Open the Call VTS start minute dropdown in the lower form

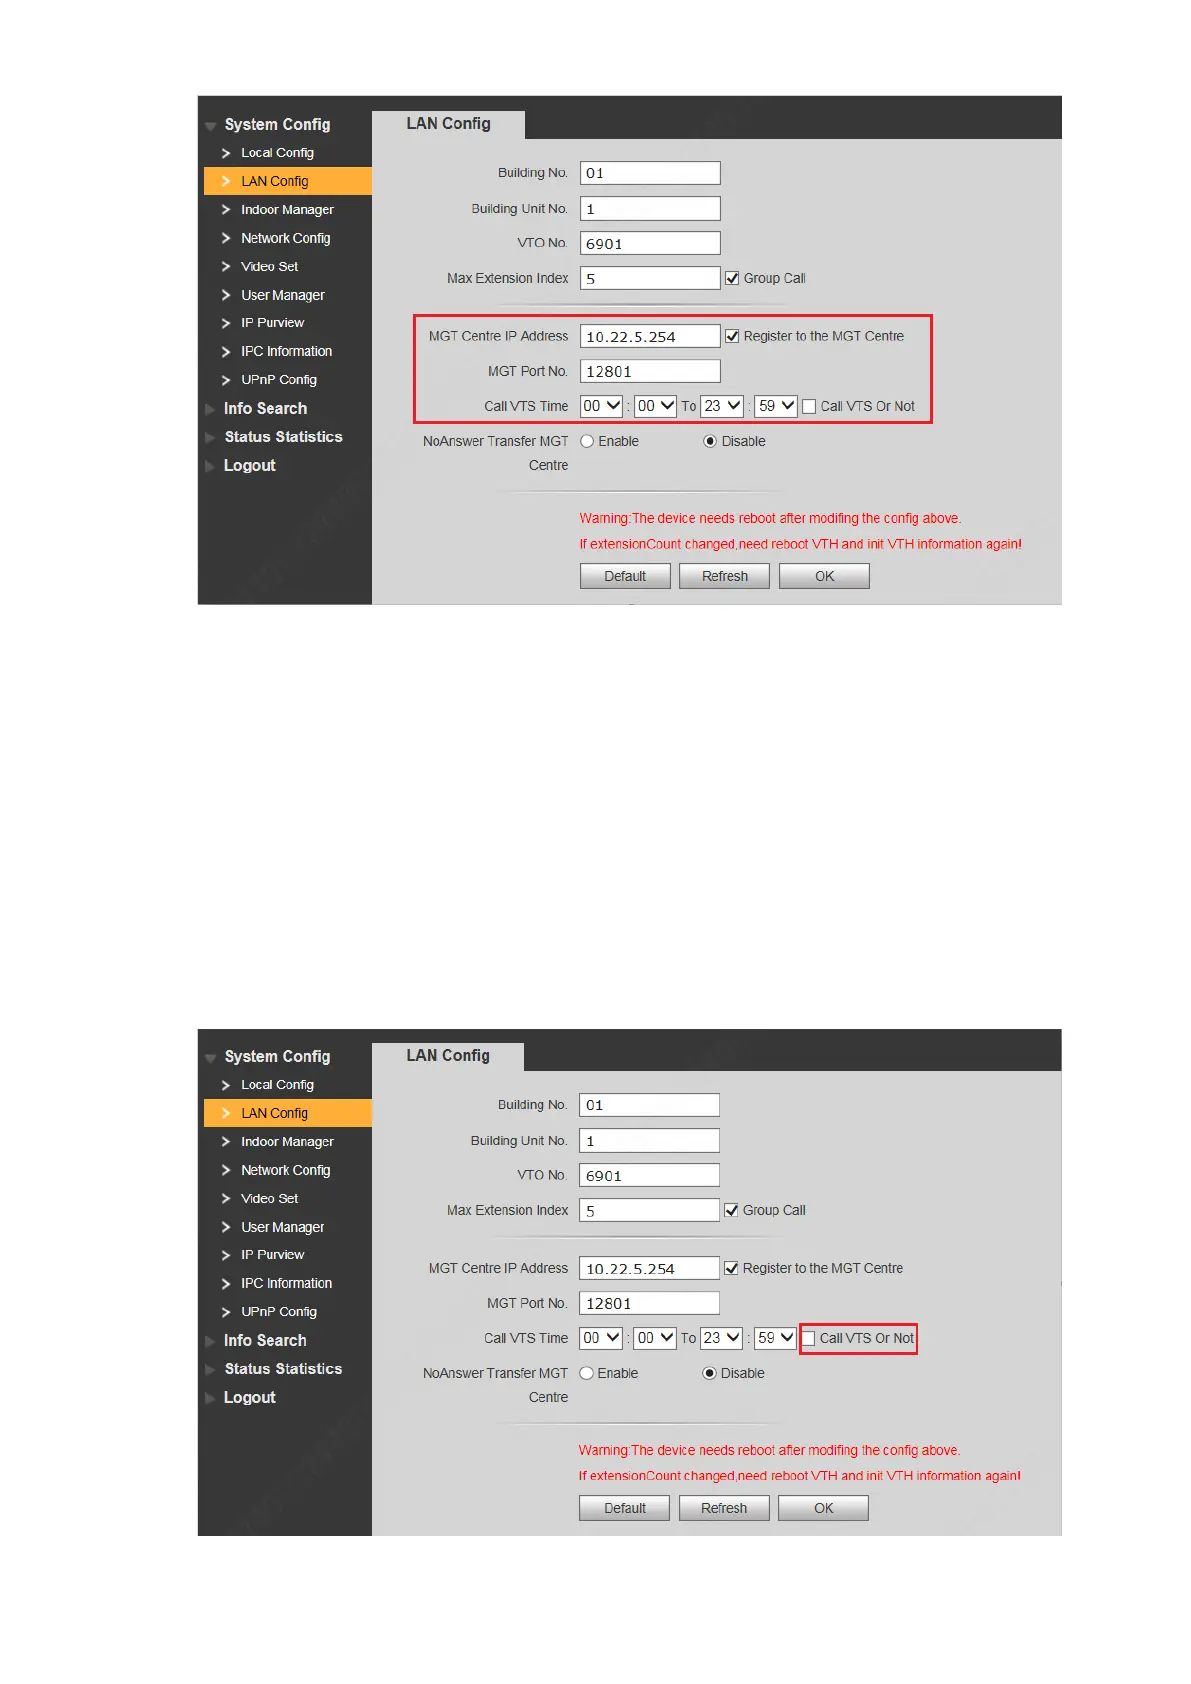click(655, 1338)
